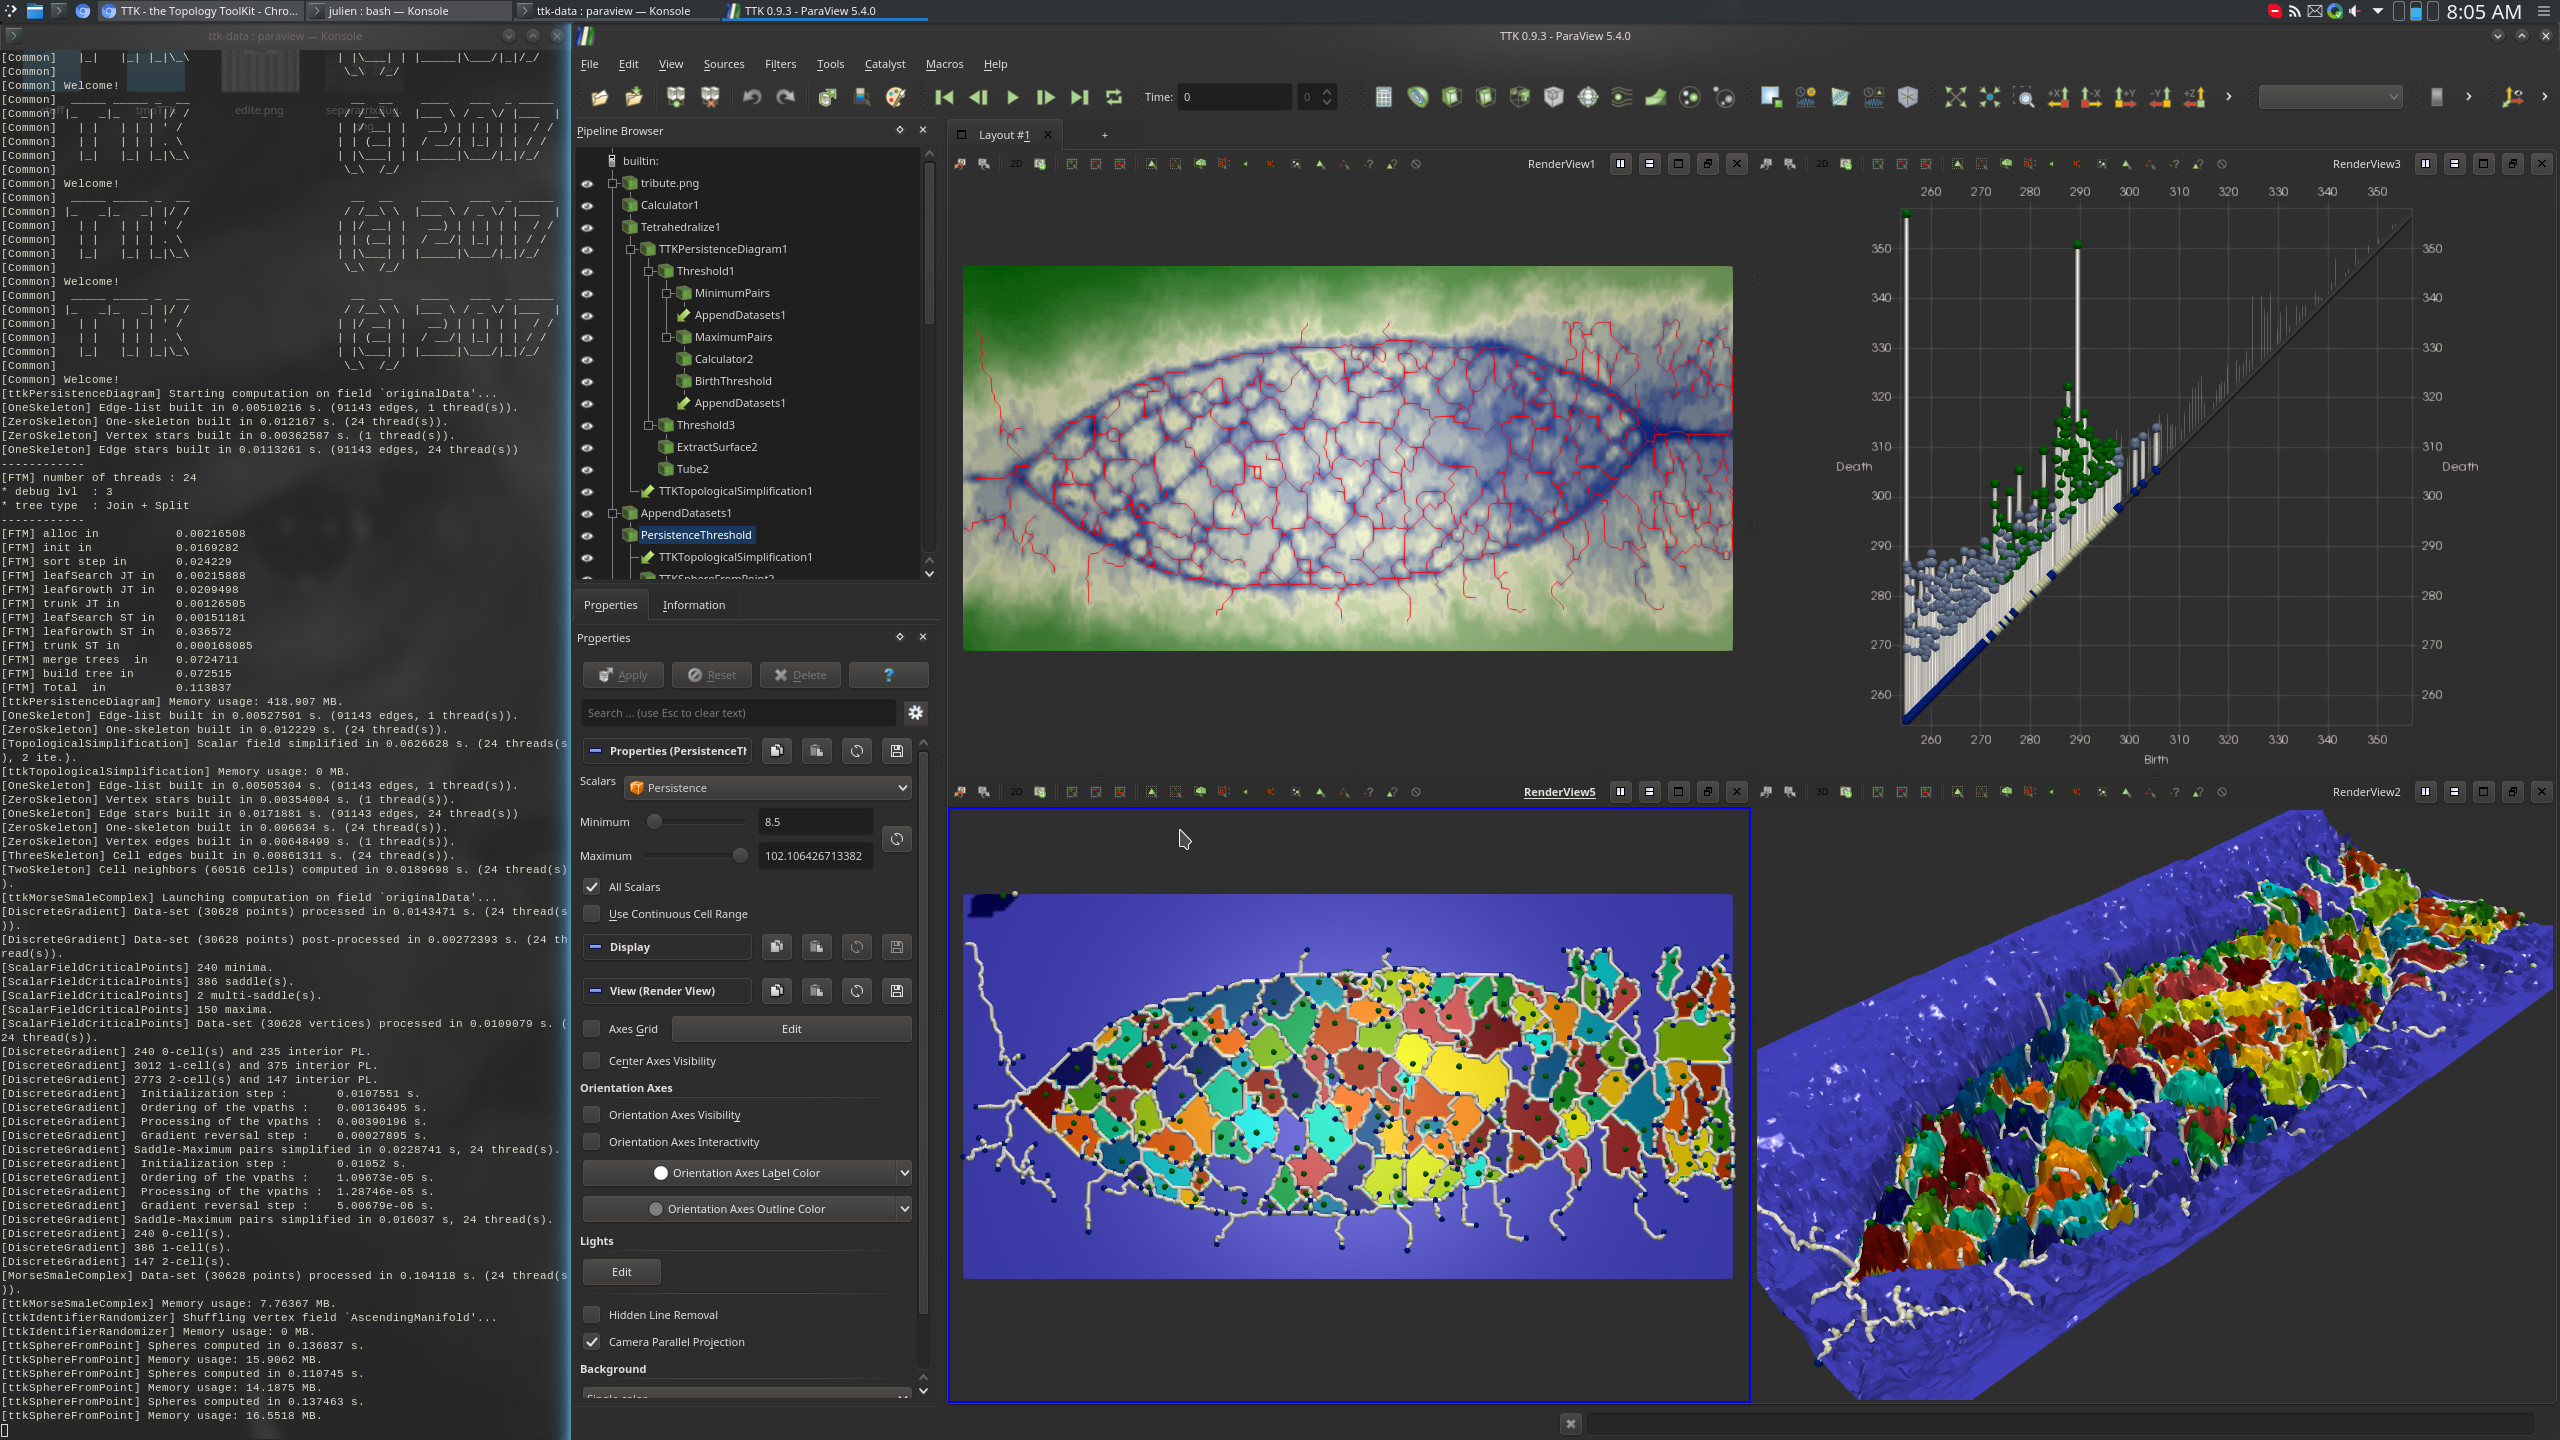Screen dimensions: 2560x1440
Task: Click the Minimum persistence slider handle
Action: pos(654,822)
